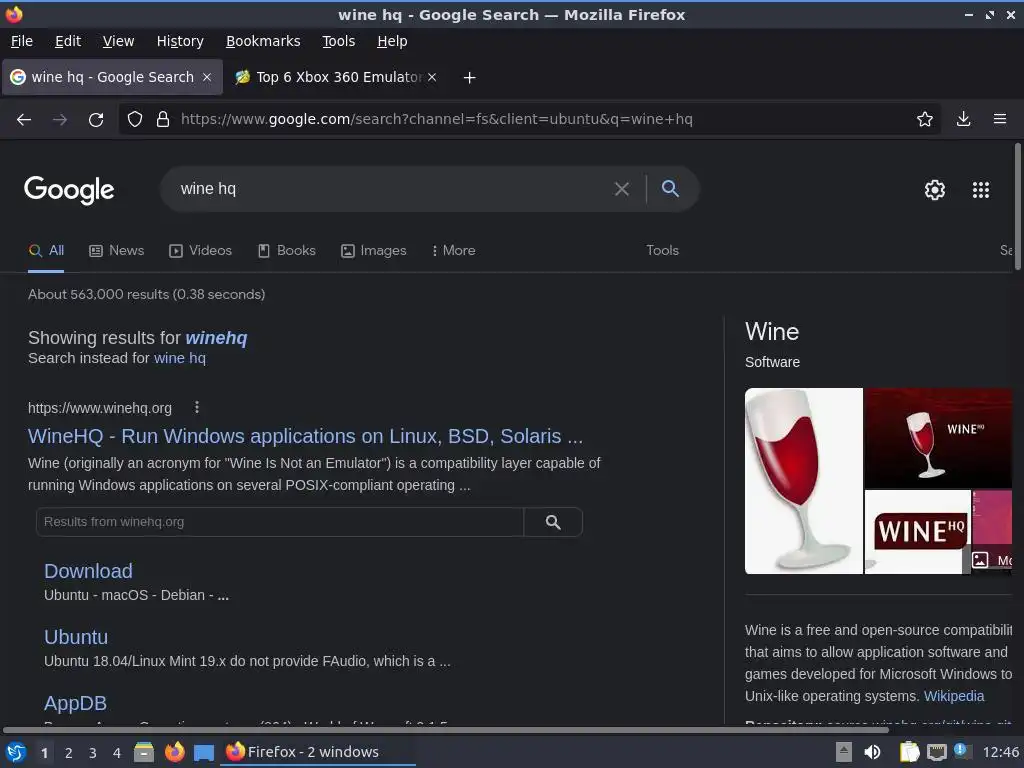Open the Bookmarks menu
This screenshot has width=1024, height=768.
(263, 41)
